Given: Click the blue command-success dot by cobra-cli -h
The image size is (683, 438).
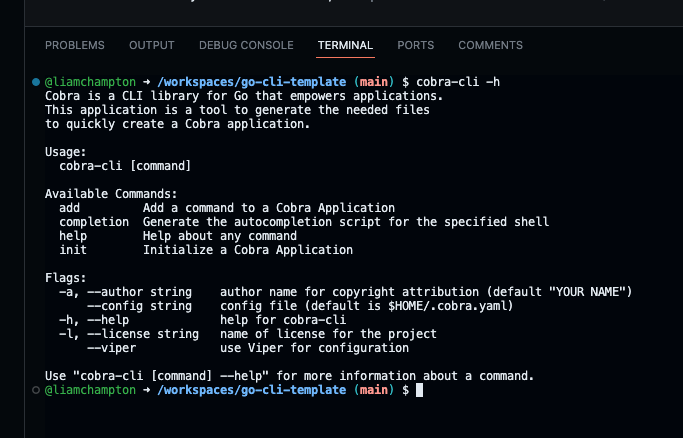Looking at the screenshot, I should [x=36, y=82].
